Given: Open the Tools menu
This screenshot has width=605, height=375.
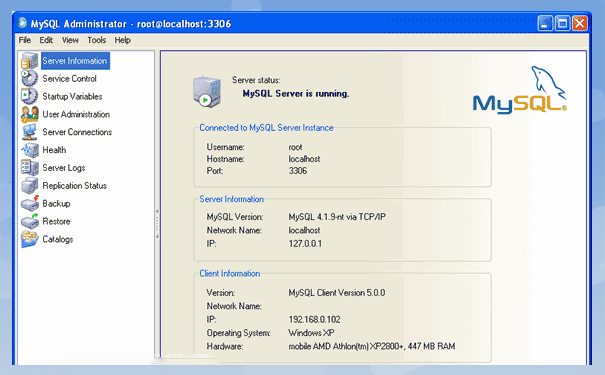Looking at the screenshot, I should tap(96, 40).
